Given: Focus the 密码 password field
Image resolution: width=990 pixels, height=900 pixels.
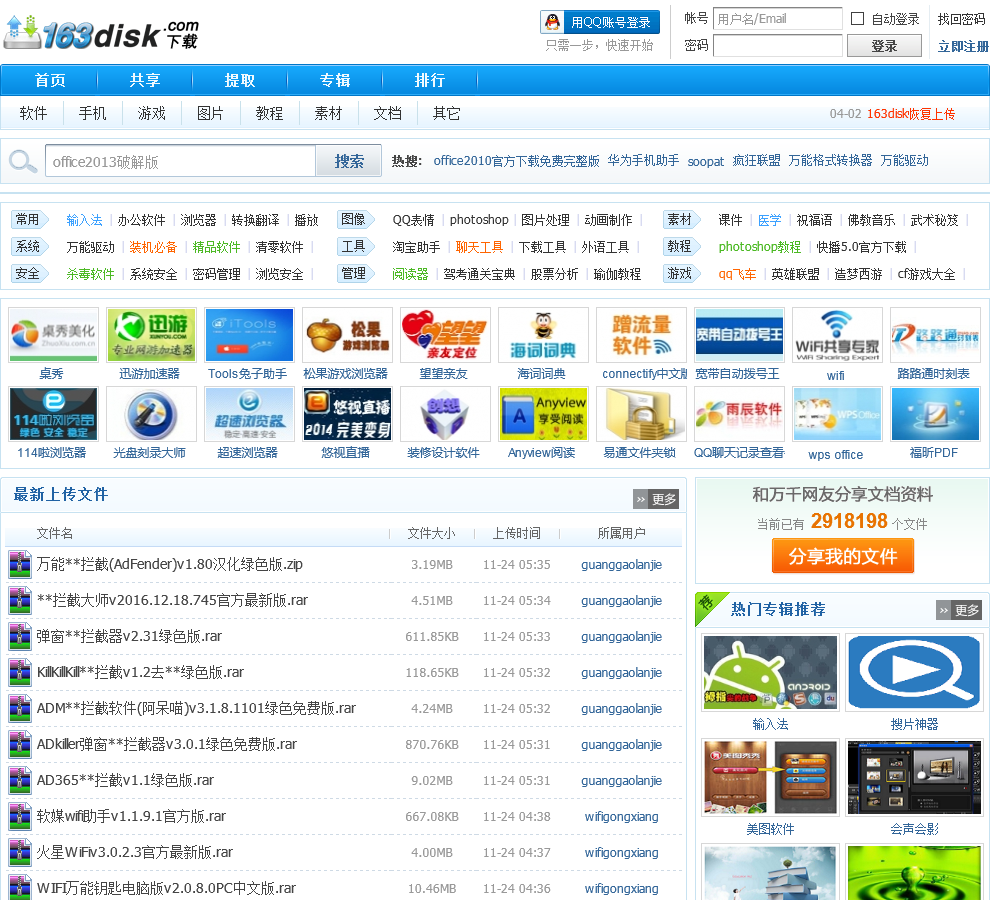Looking at the screenshot, I should 778,45.
